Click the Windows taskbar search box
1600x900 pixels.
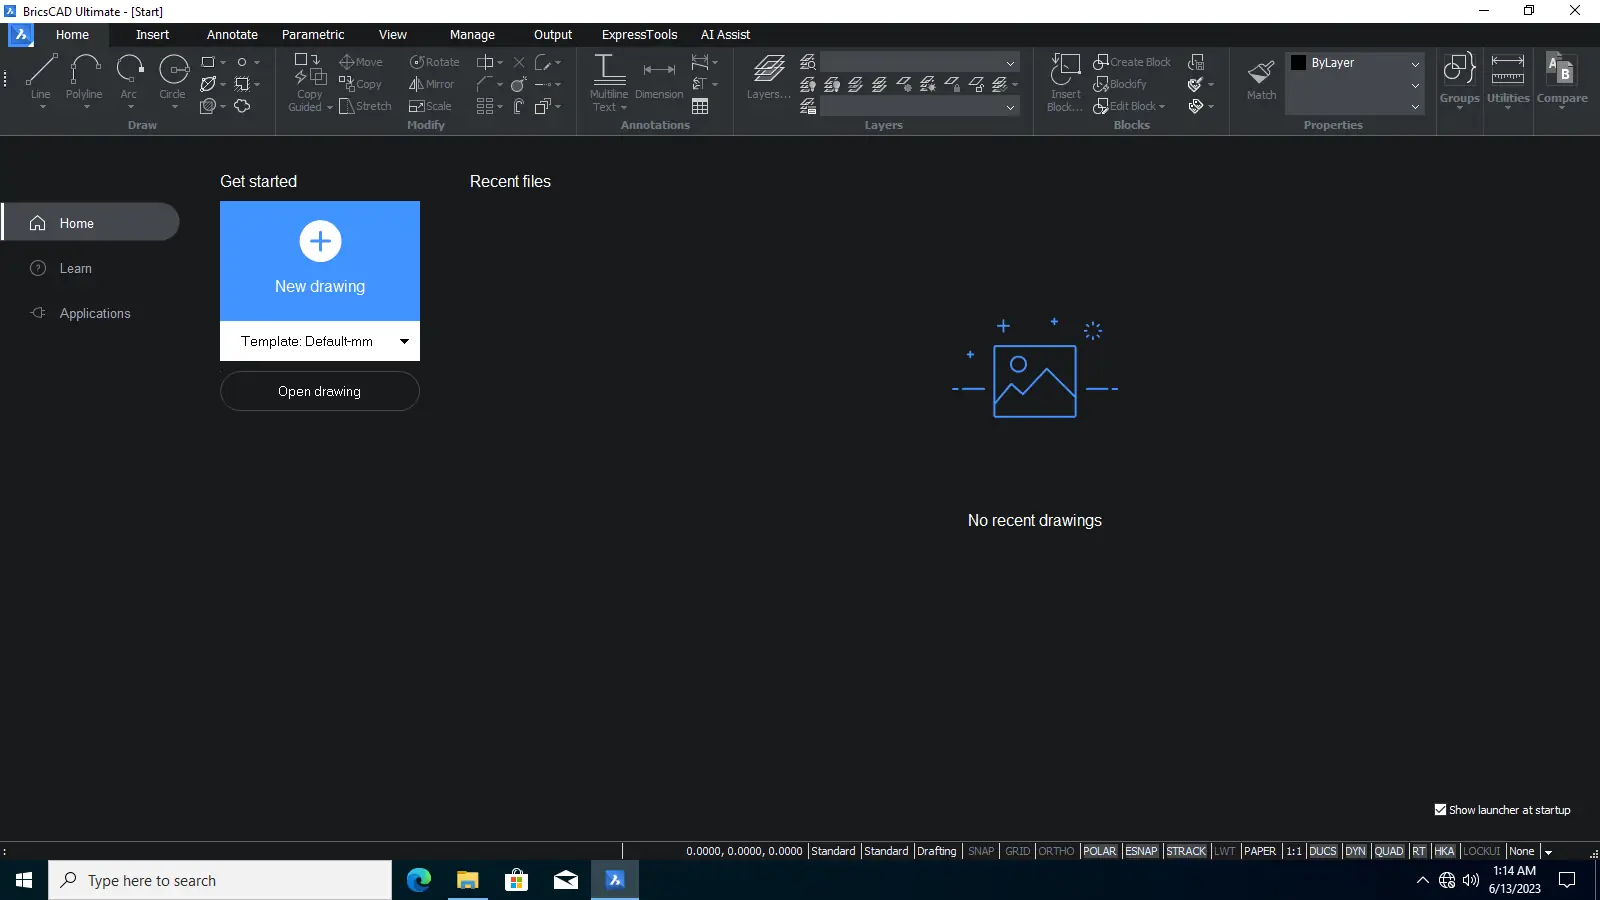point(220,880)
